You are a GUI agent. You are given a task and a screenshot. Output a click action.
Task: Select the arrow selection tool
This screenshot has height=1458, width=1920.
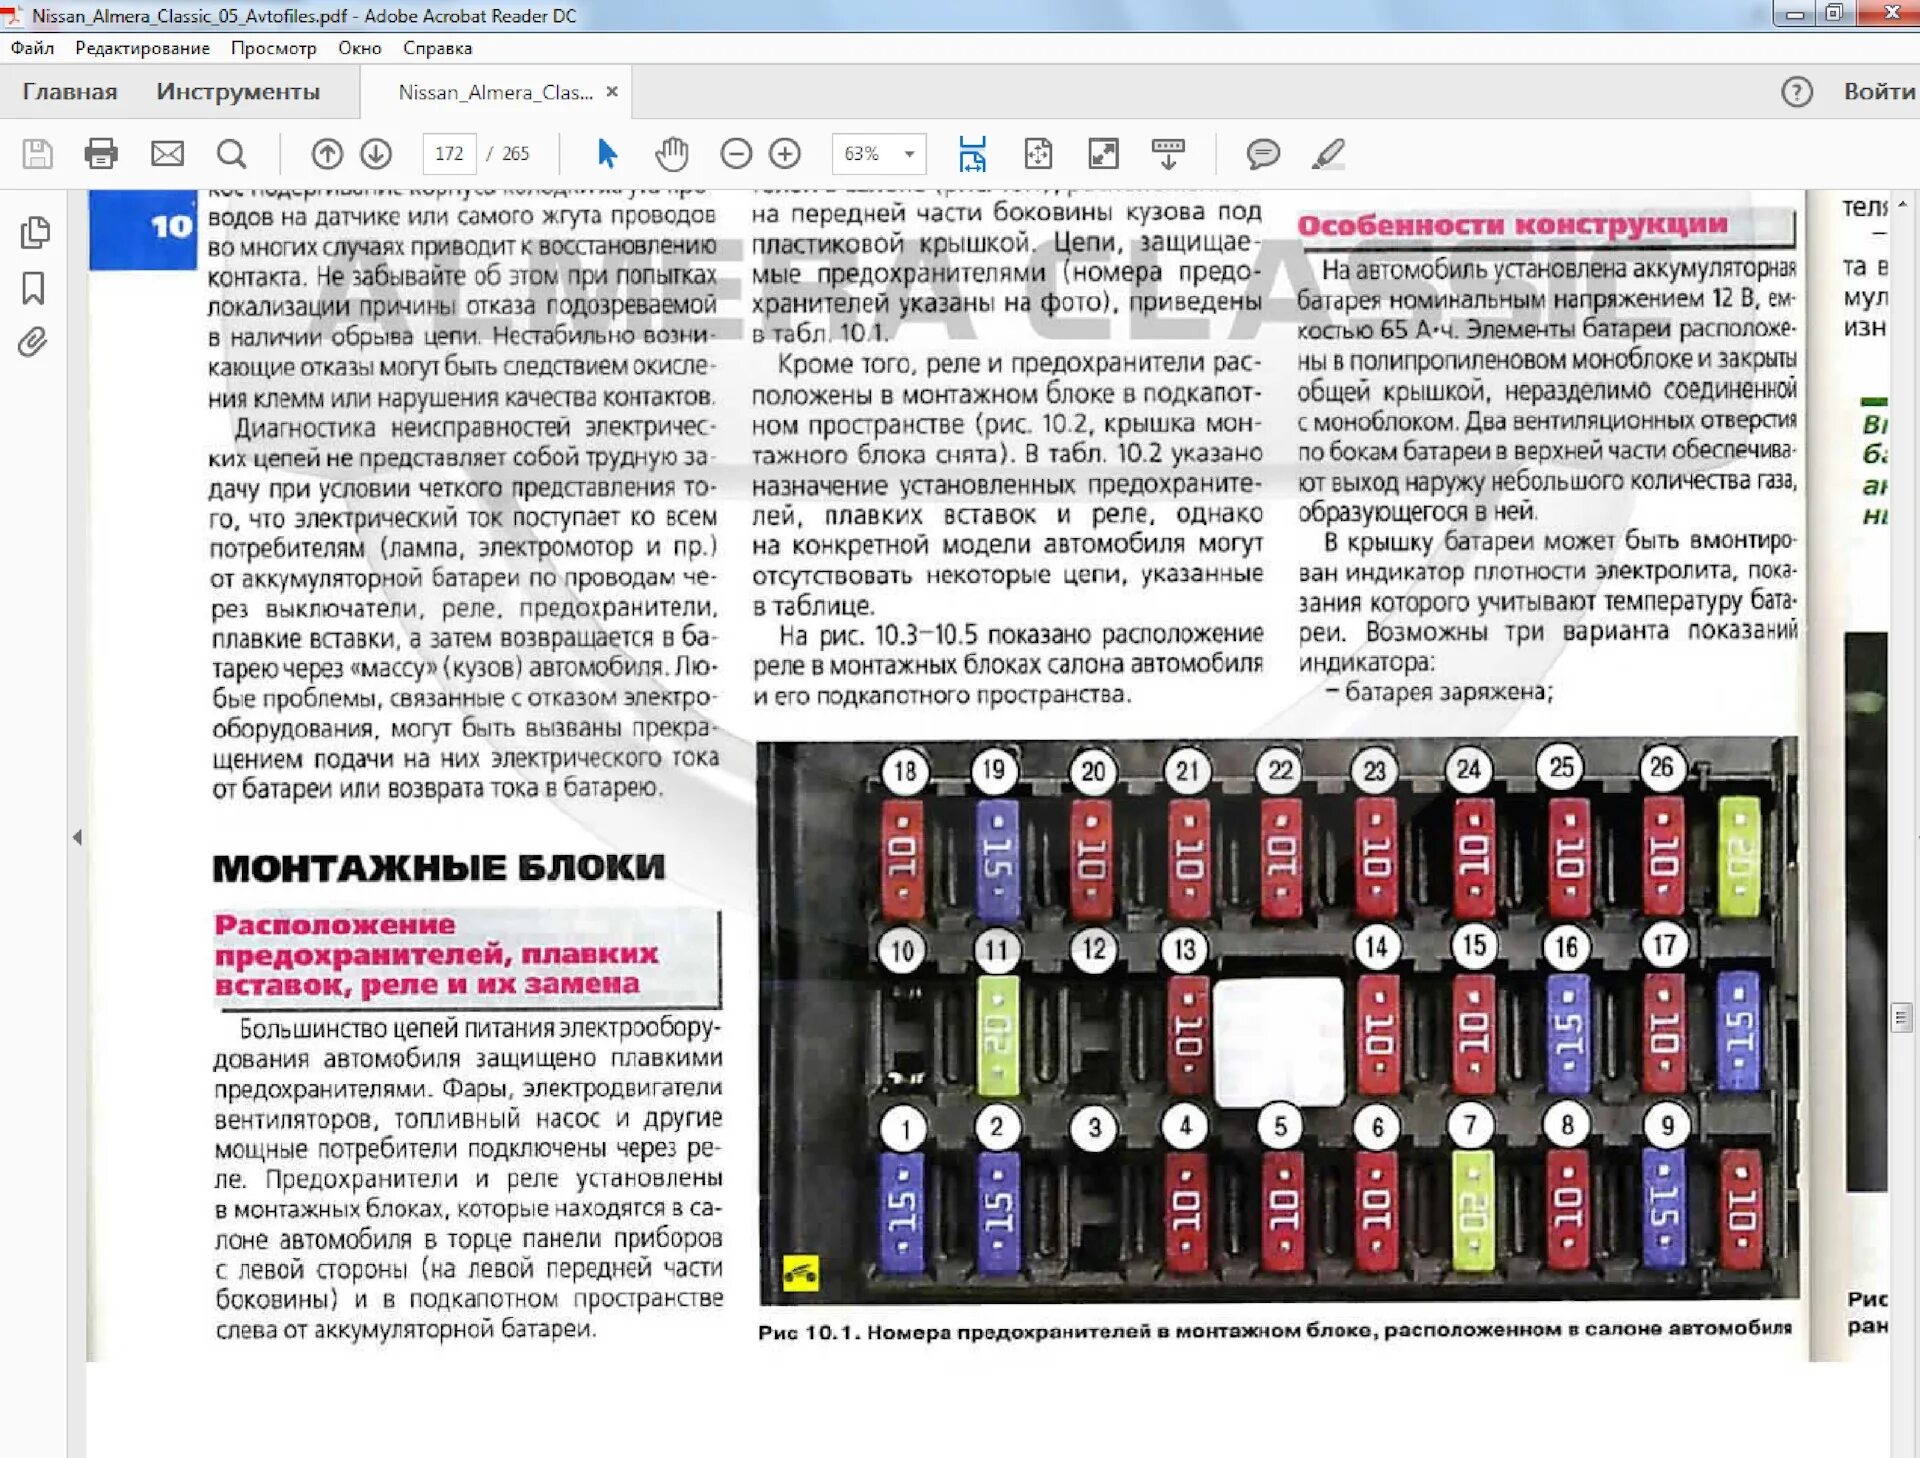pyautogui.click(x=607, y=154)
